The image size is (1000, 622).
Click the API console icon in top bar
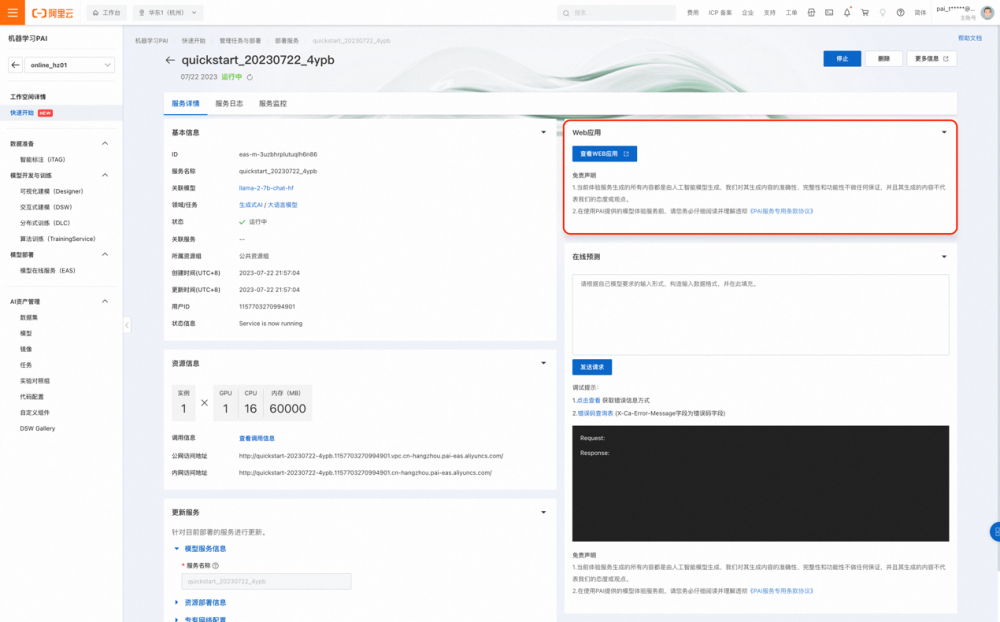pyautogui.click(x=811, y=12)
